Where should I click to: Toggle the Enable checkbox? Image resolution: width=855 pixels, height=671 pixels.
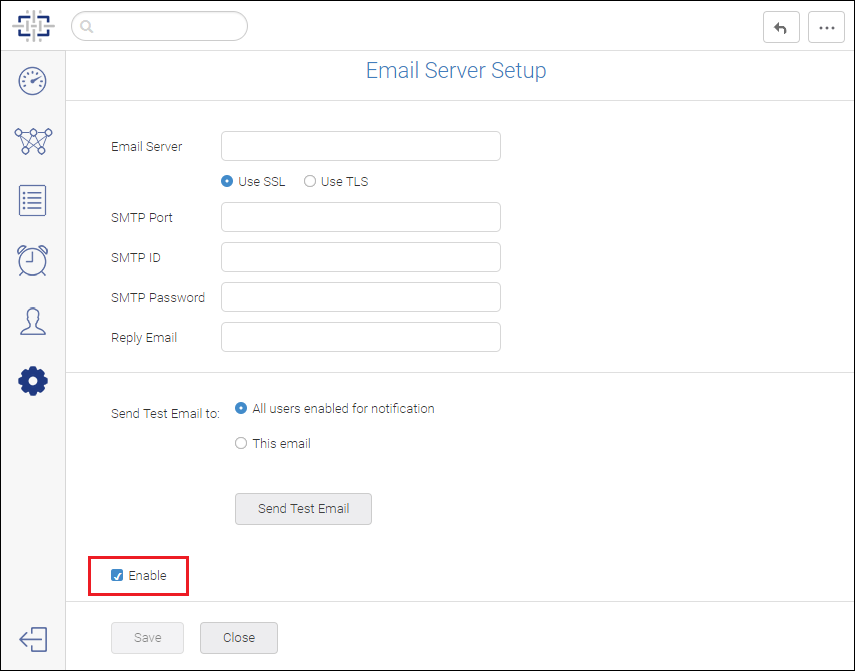117,575
